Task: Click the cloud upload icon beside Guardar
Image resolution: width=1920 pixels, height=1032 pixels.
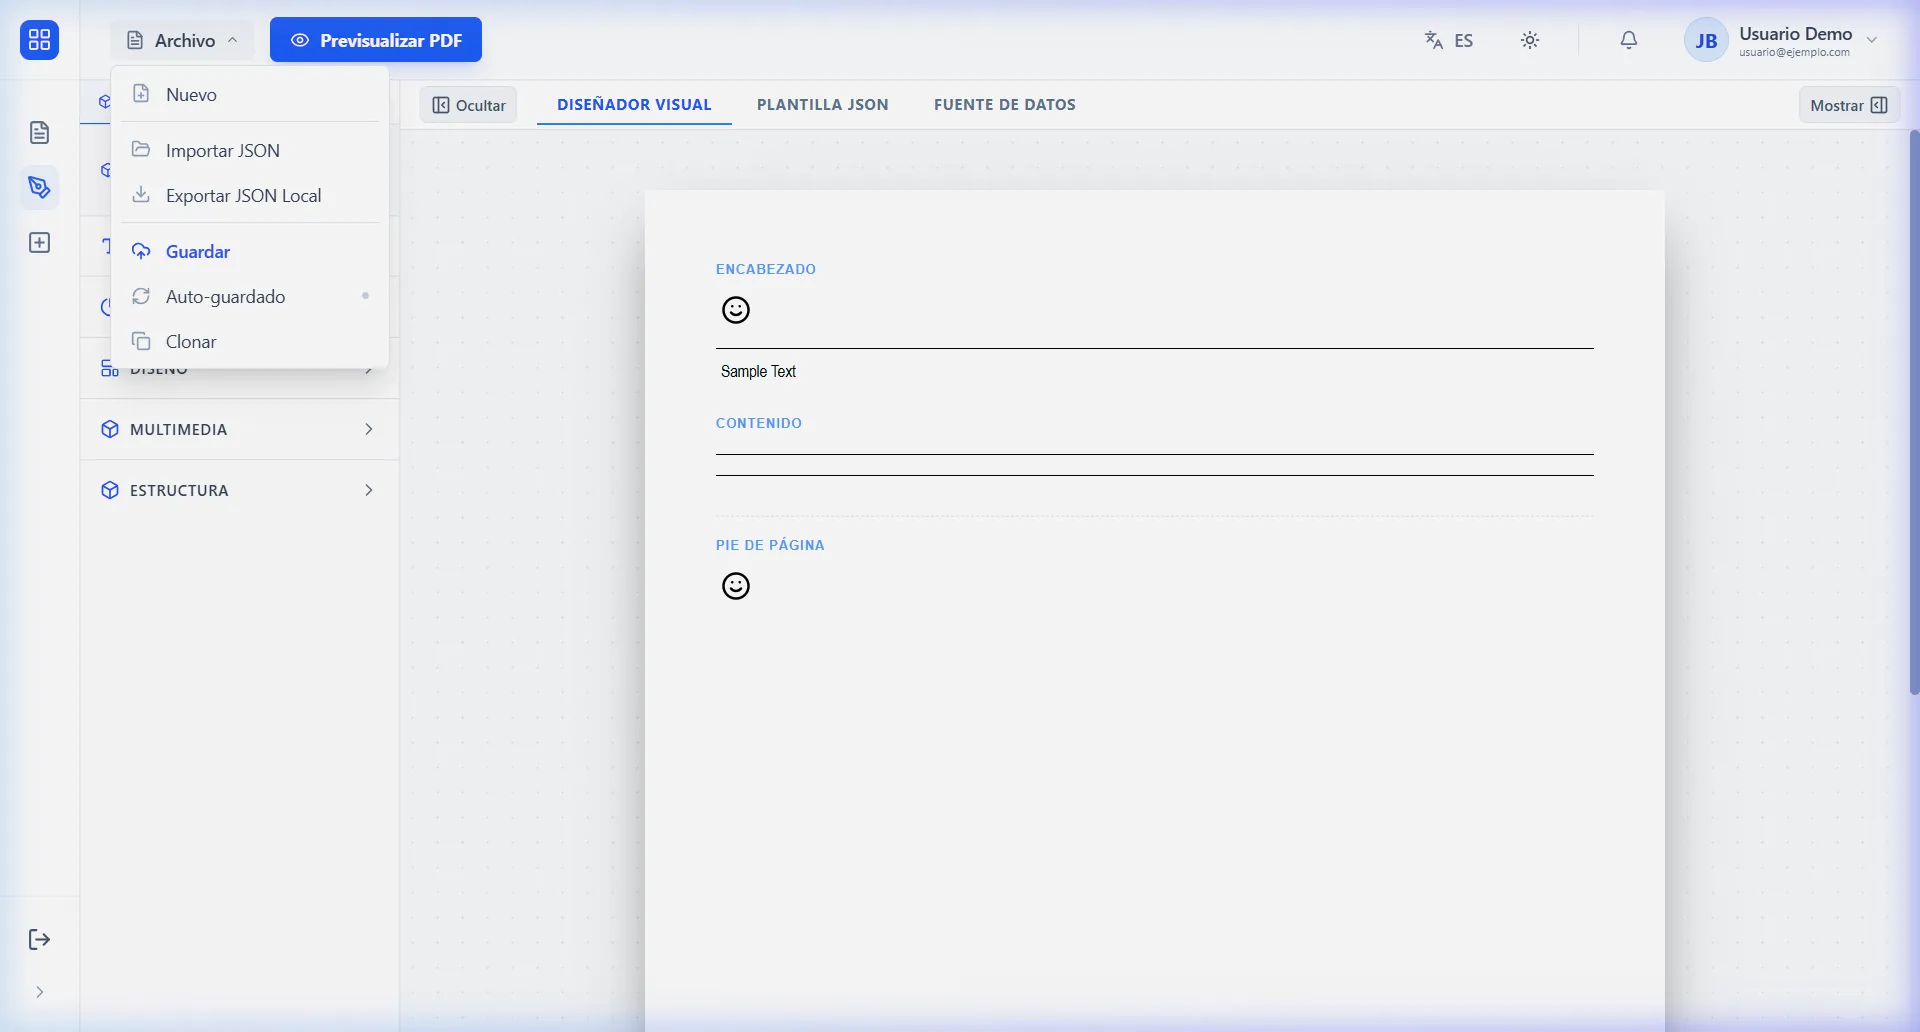Action: click(x=141, y=250)
